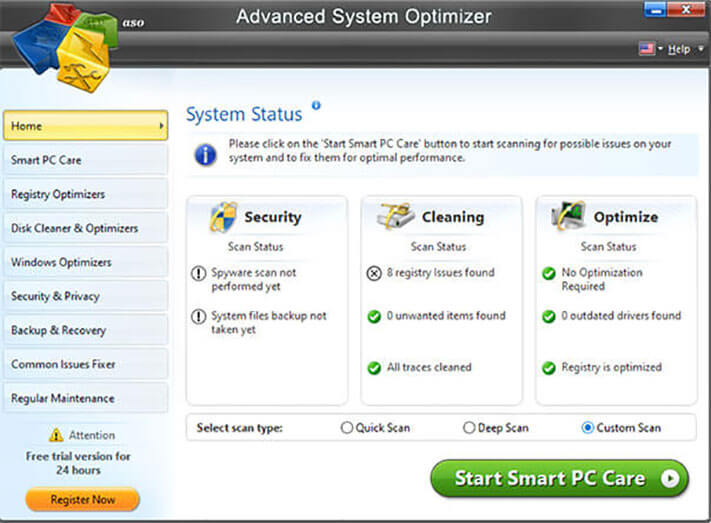
Task: Click the System Status heading
Action: (x=244, y=114)
